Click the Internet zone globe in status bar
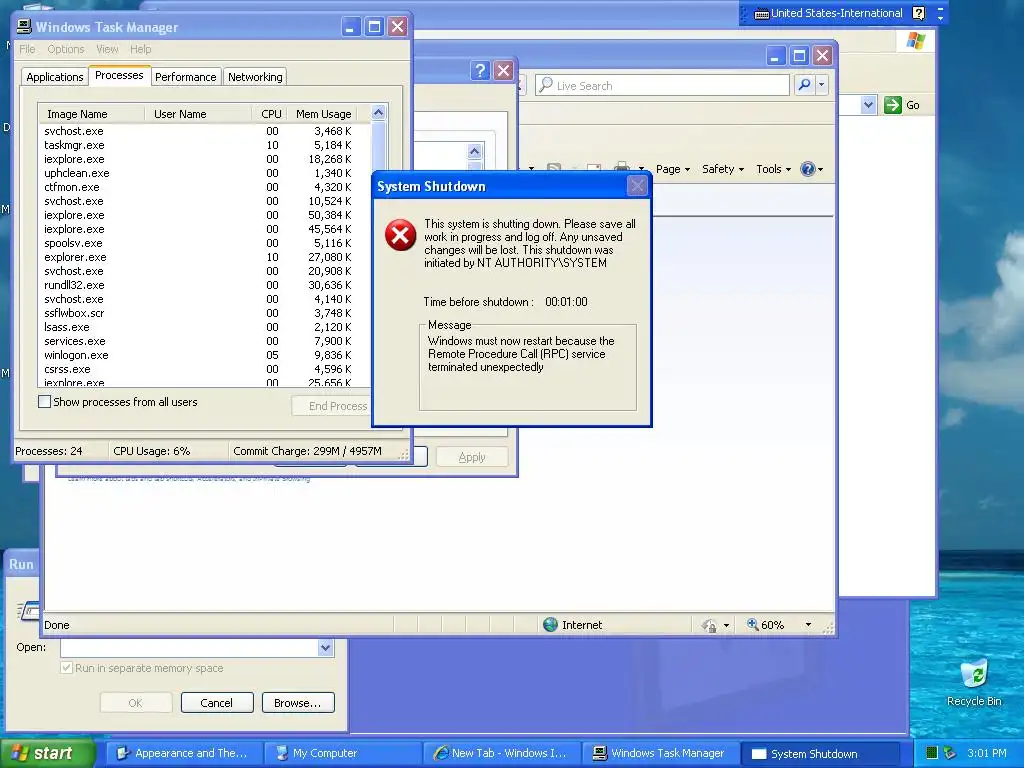Viewport: 1024px width, 768px height. [x=551, y=624]
